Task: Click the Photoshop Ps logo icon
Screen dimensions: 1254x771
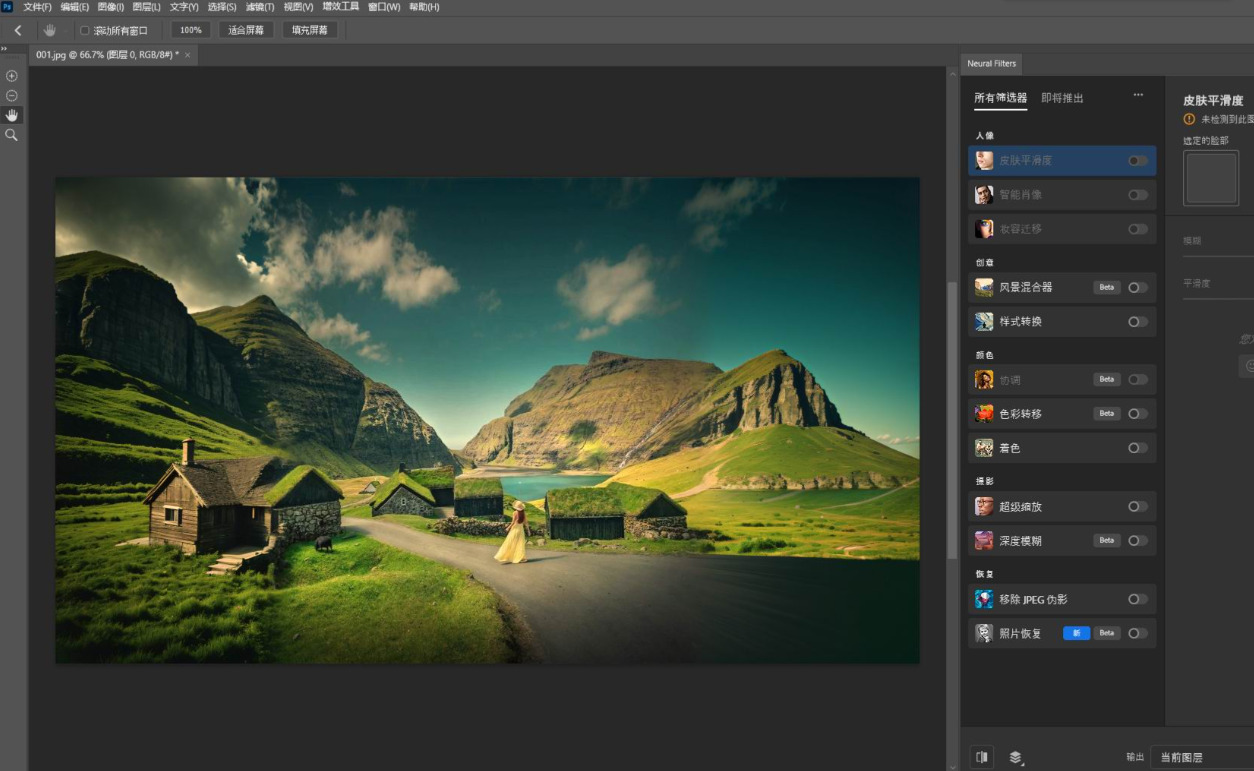Action: pos(7,7)
